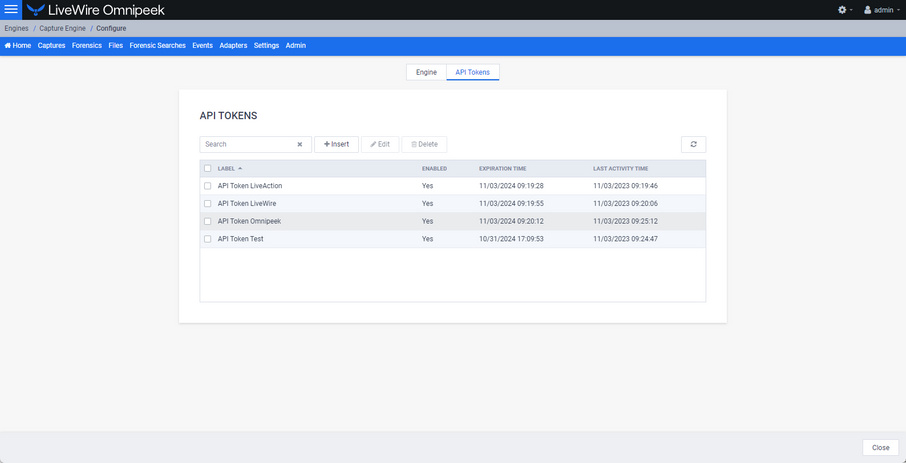
Task: Open the admin user menu
Action: pos(881,10)
